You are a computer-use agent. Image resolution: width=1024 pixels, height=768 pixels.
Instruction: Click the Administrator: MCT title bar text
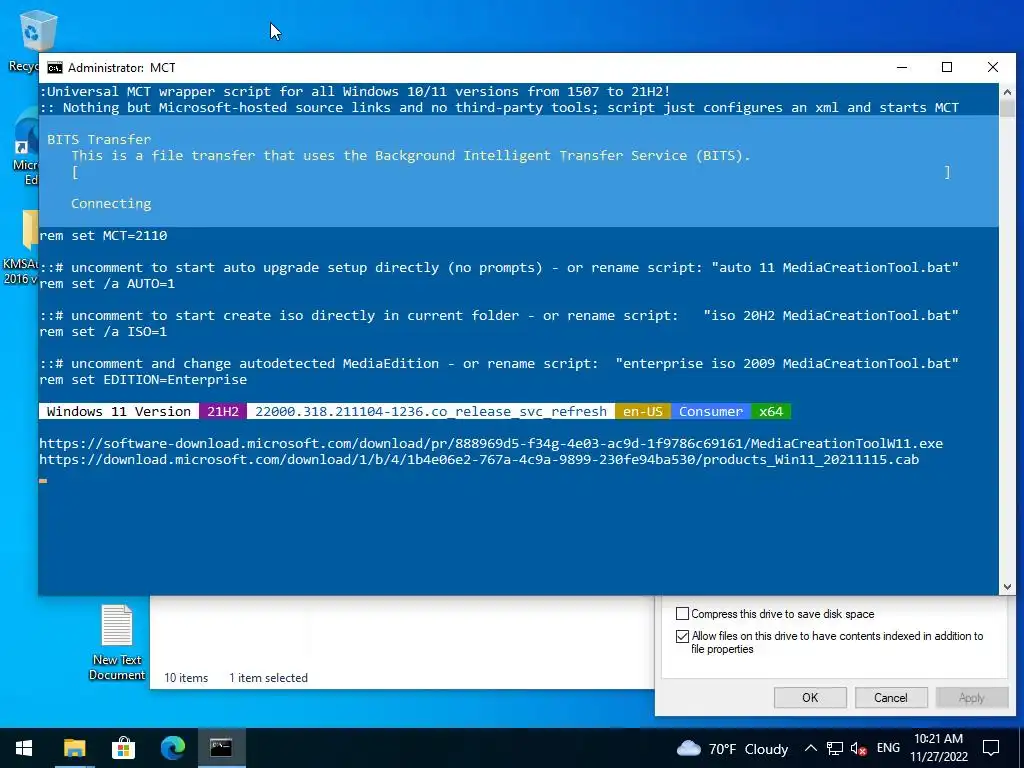121,68
